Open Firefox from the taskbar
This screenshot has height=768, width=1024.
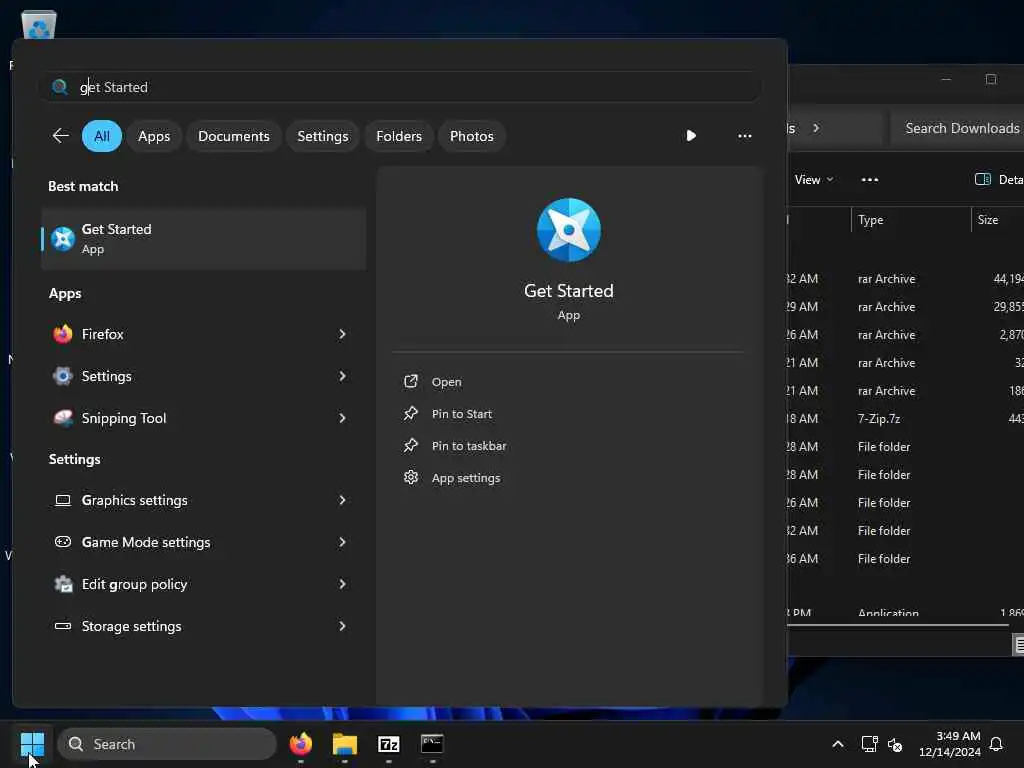coord(300,744)
